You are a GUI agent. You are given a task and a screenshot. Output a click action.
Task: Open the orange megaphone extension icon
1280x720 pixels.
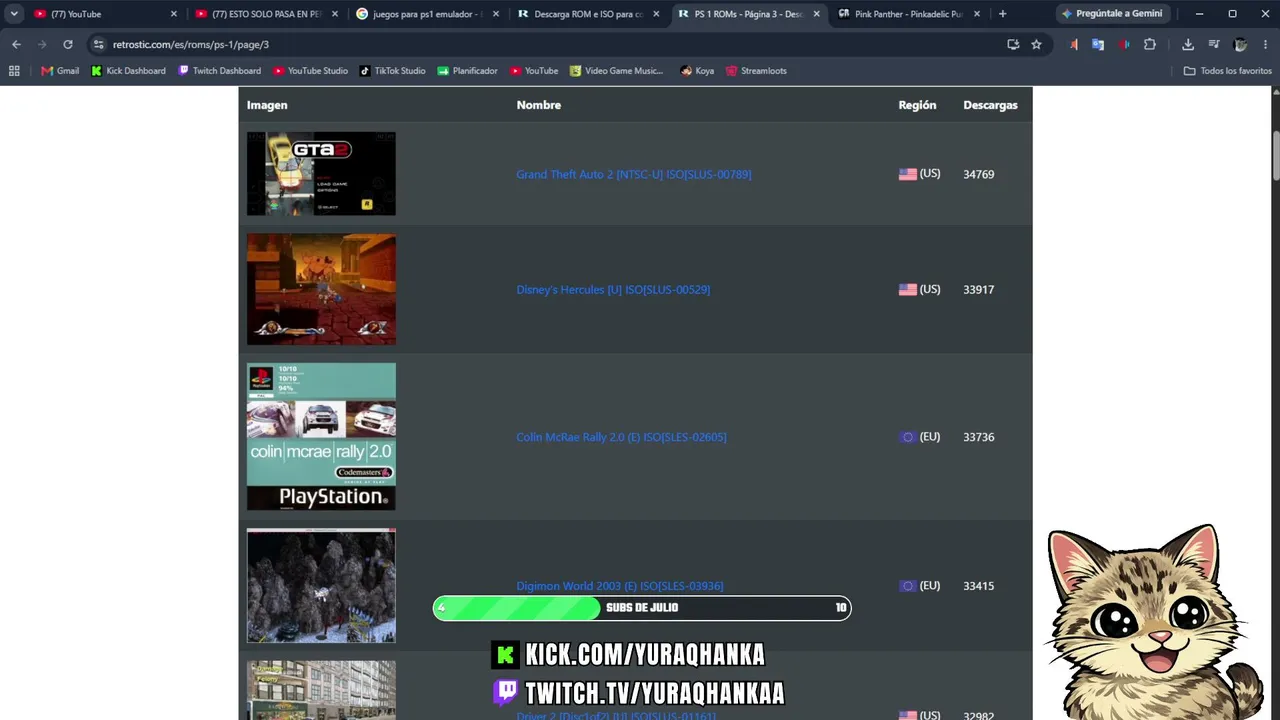[1073, 44]
